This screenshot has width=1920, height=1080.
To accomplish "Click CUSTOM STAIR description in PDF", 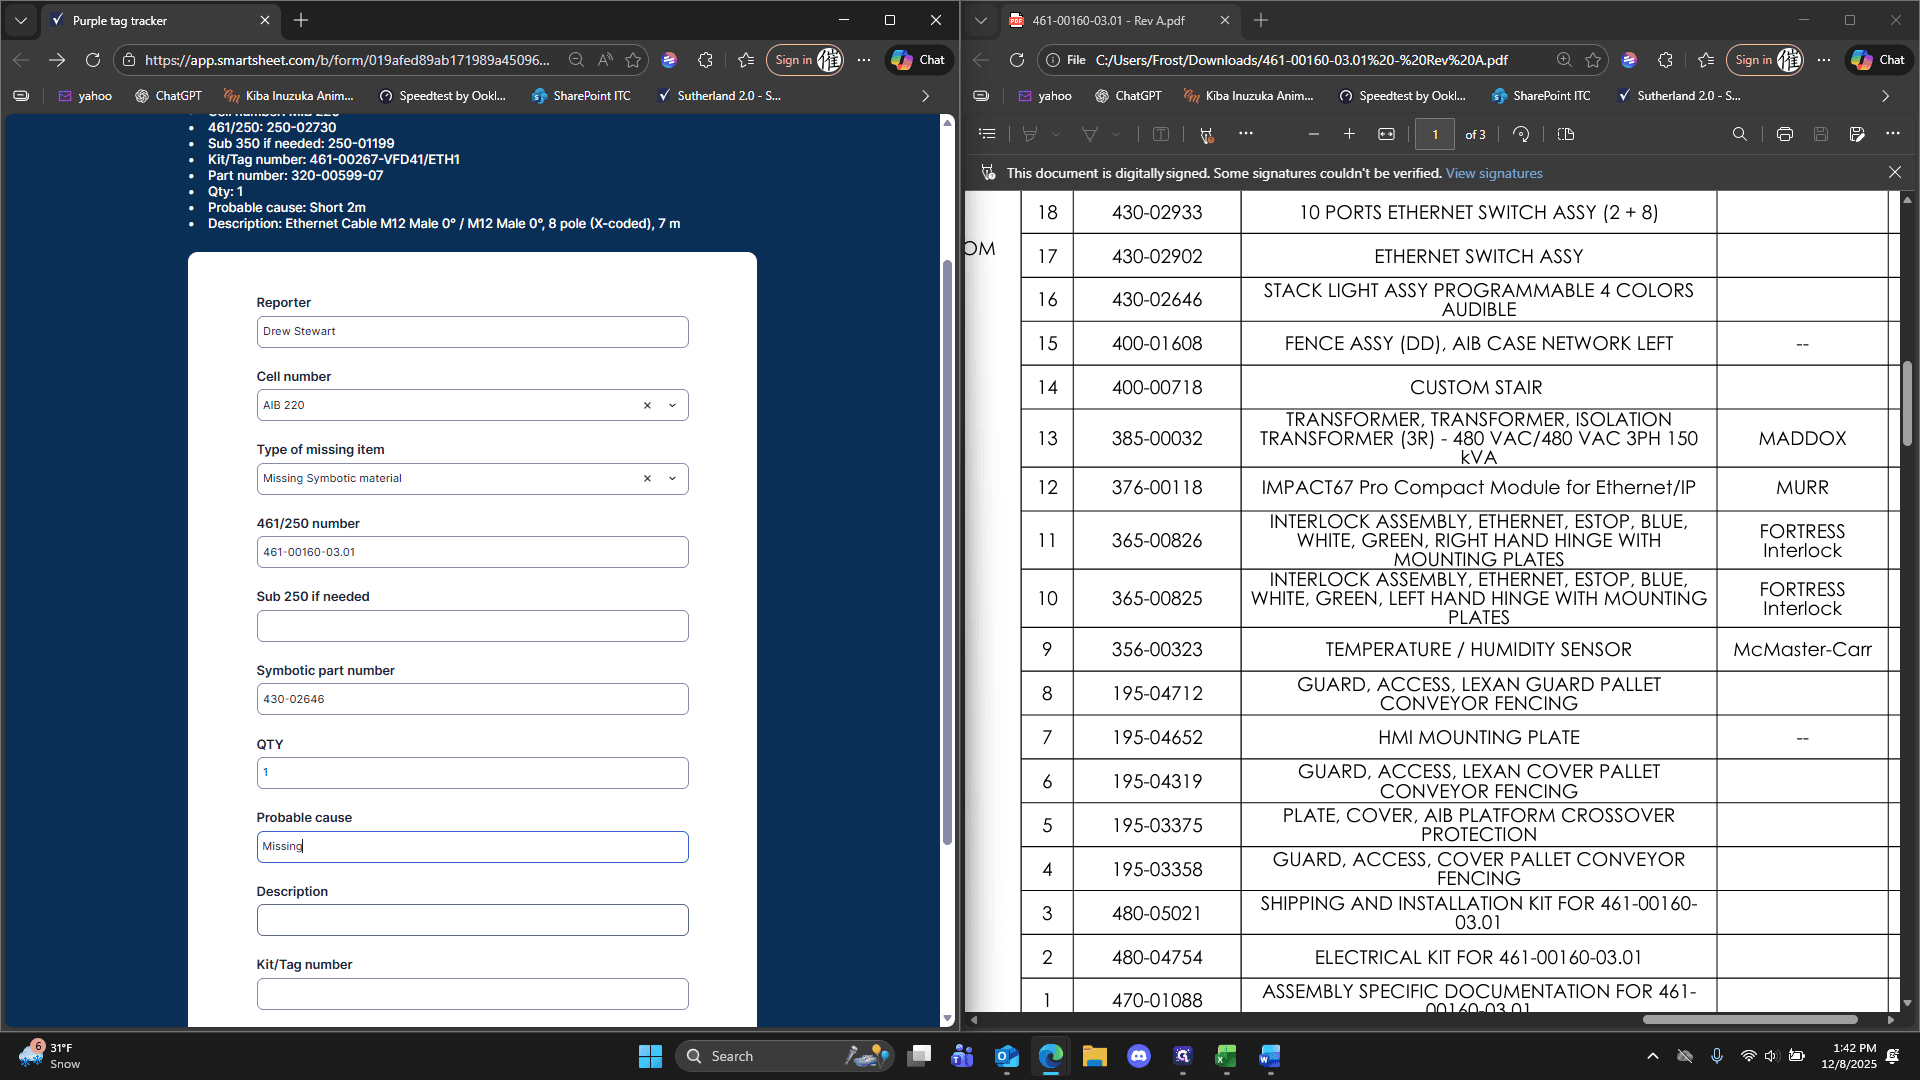I will (x=1476, y=388).
